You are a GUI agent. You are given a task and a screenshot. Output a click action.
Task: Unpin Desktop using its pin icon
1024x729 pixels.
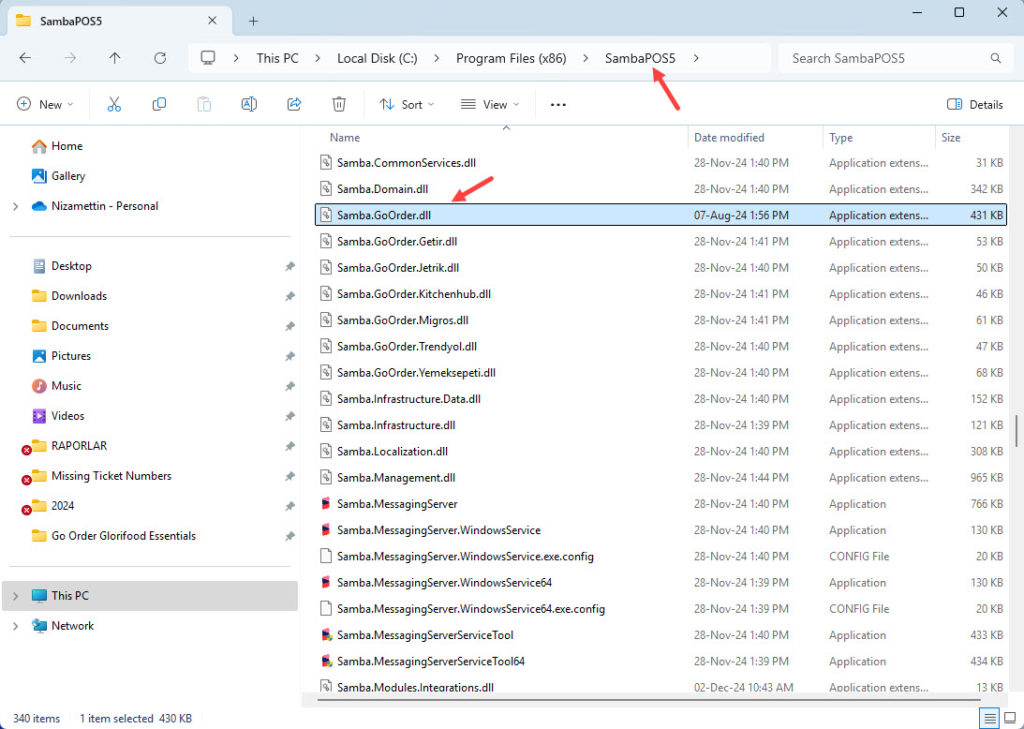point(290,266)
